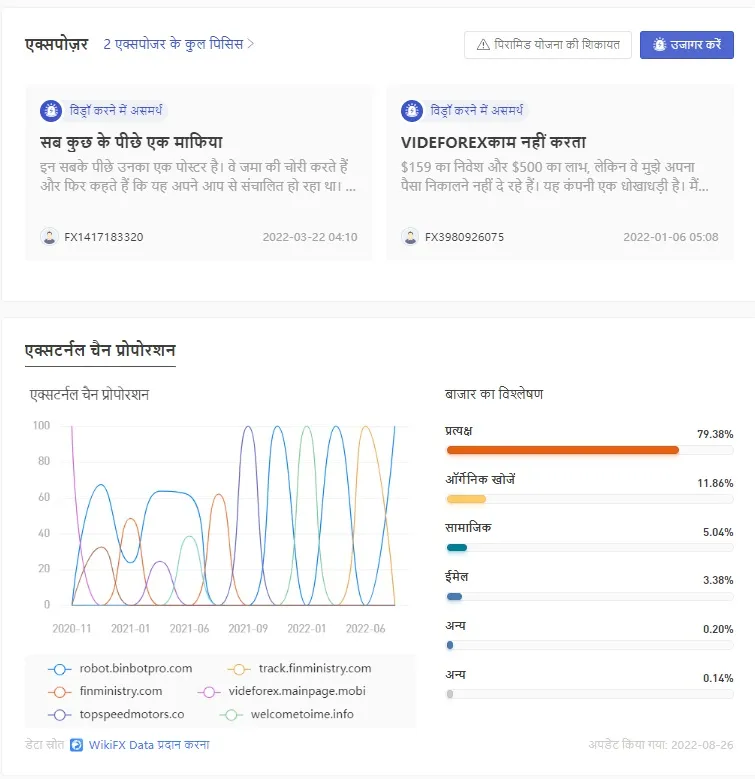Click the orange प्रत्यक्ष progress bar
The height and width of the screenshot is (779, 755).
tap(563, 450)
